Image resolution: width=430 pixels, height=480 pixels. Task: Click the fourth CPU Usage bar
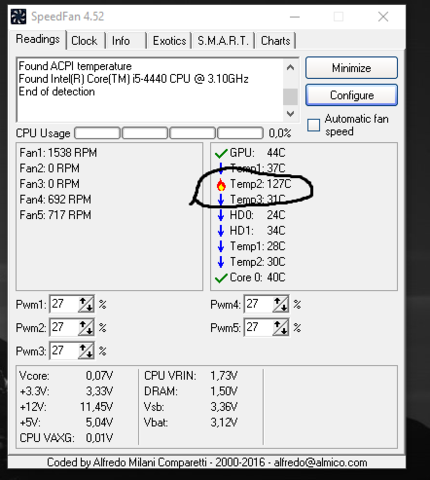[240, 133]
